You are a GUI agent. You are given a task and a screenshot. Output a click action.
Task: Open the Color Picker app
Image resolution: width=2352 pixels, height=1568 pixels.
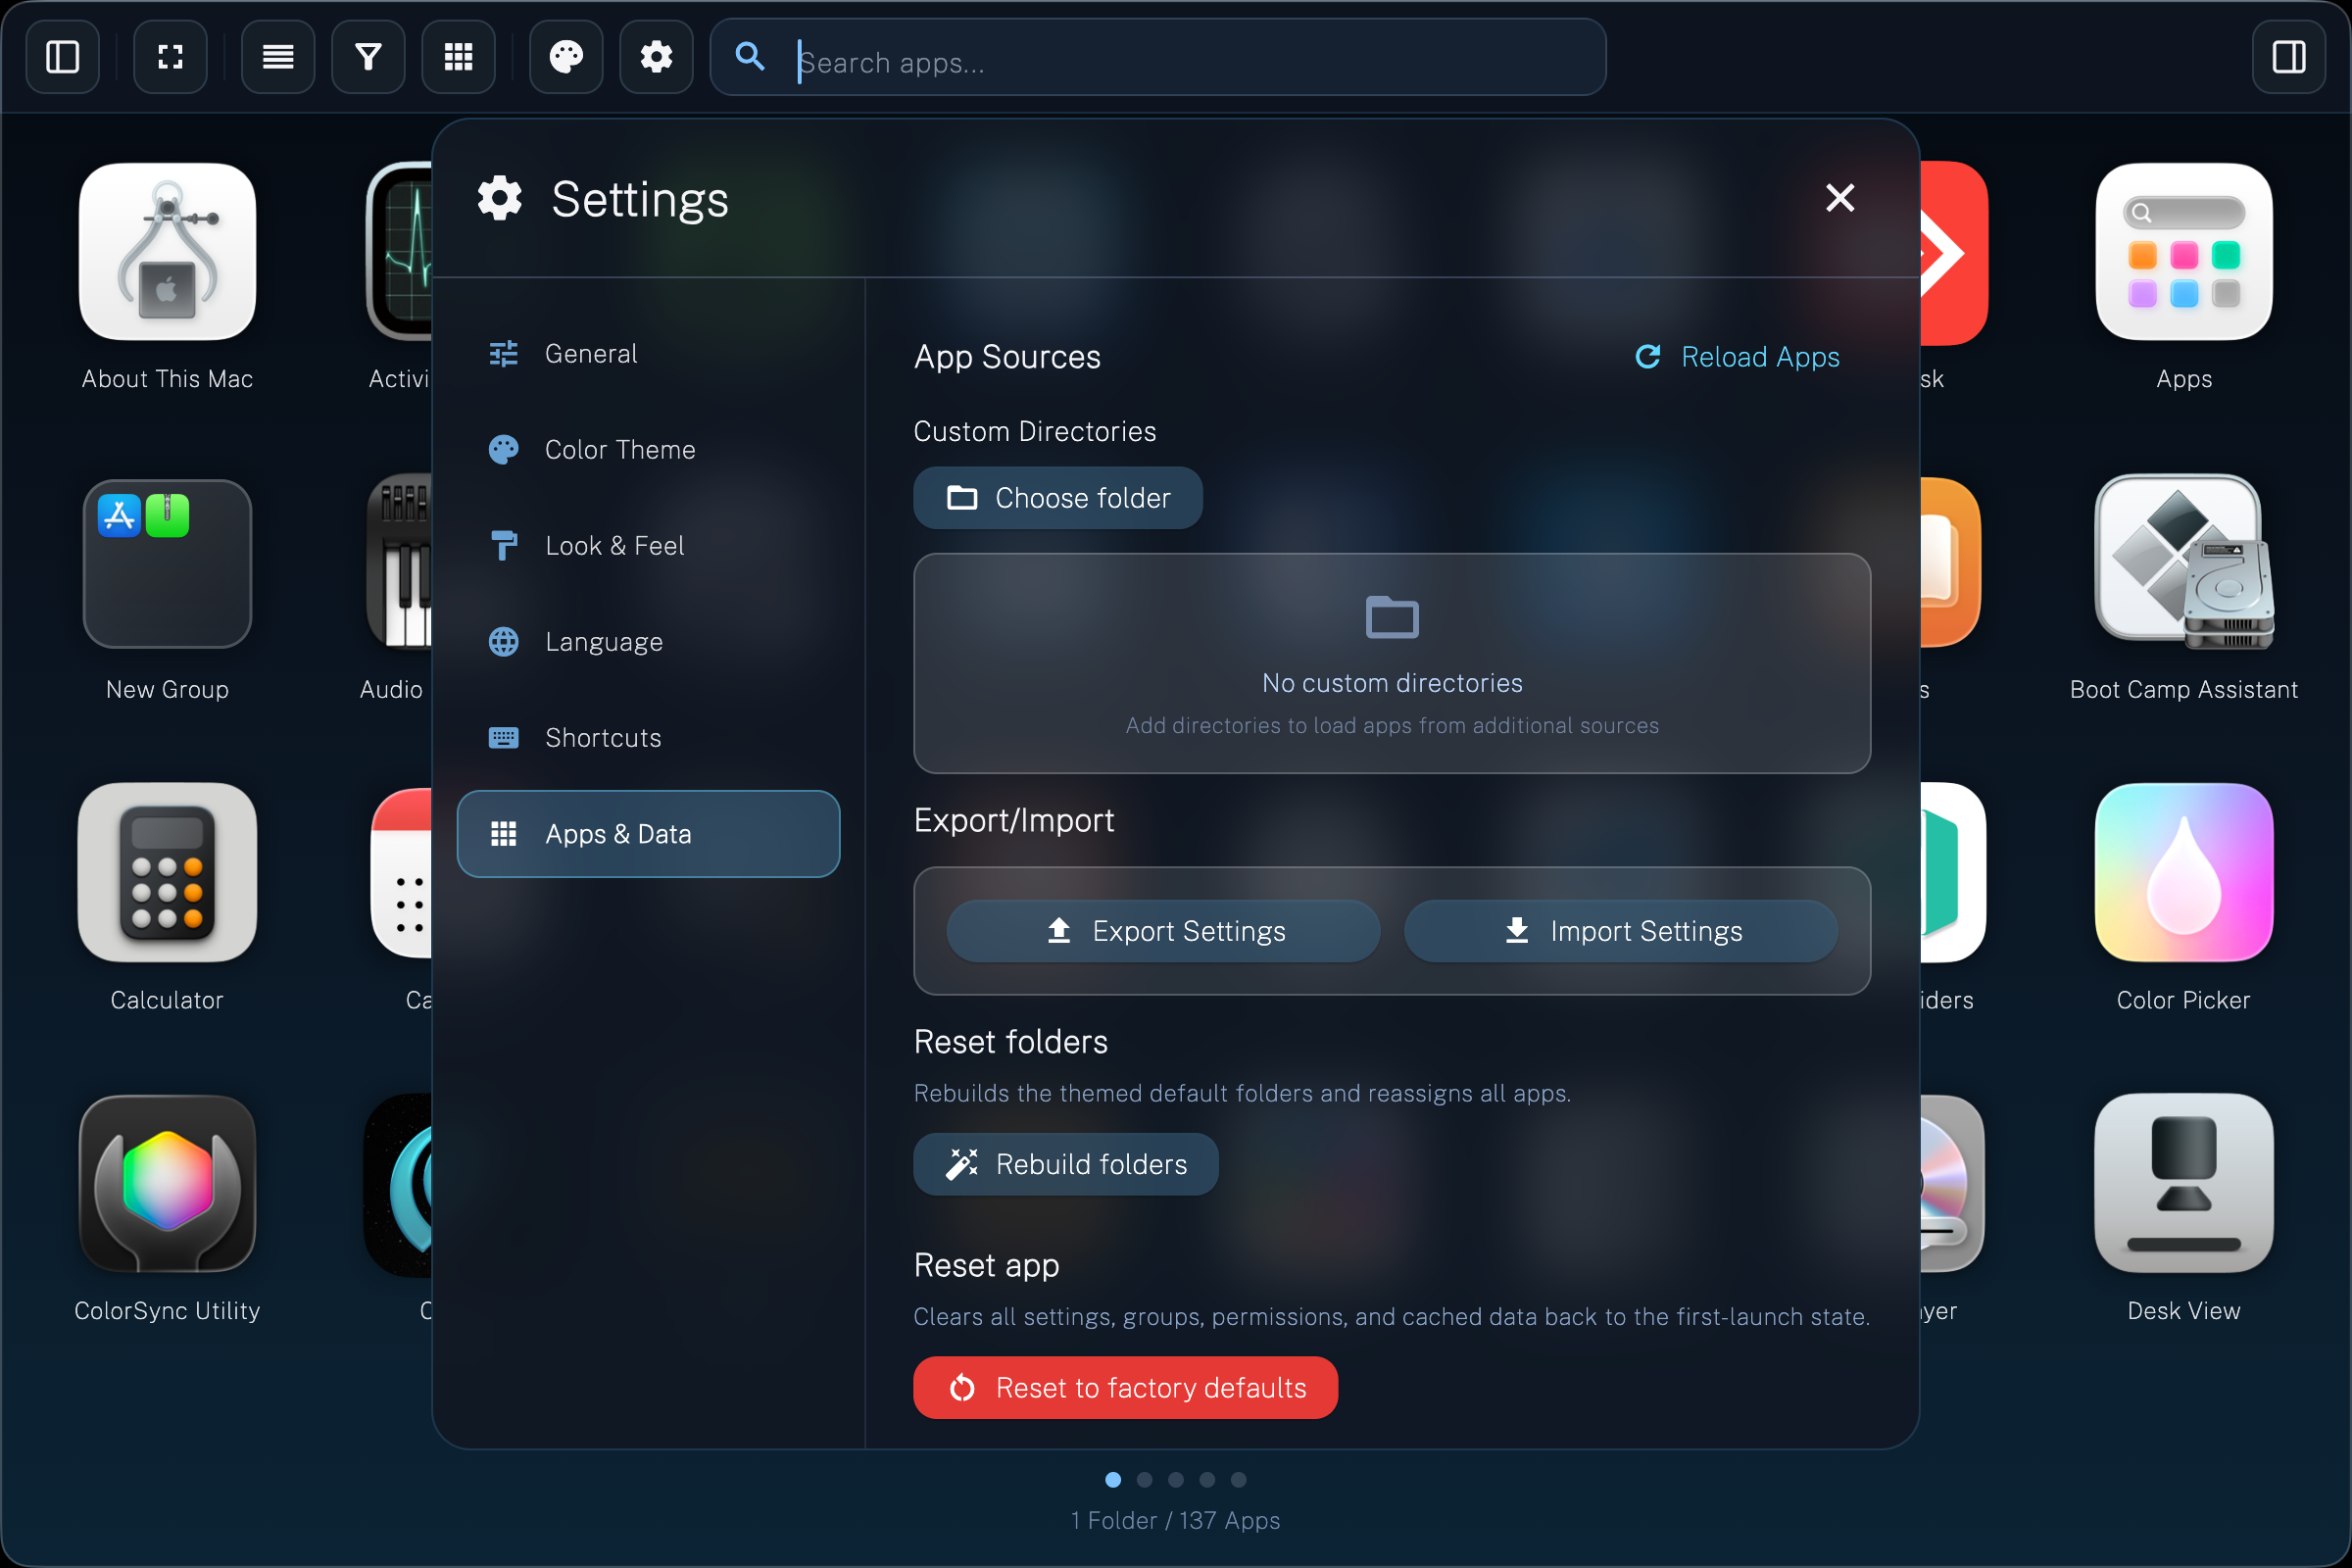pyautogui.click(x=2183, y=873)
